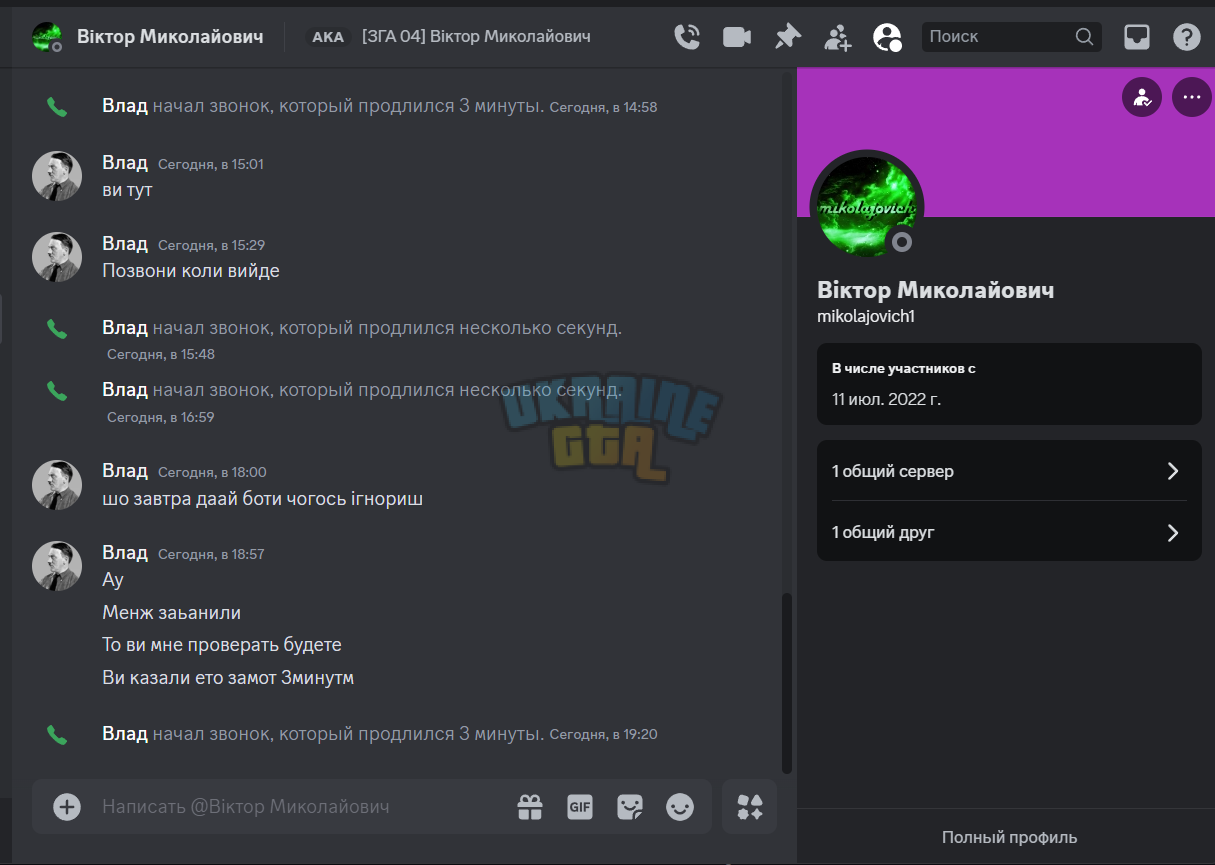Click the message Позвони коли вийде
1215x865 pixels.
(x=191, y=271)
